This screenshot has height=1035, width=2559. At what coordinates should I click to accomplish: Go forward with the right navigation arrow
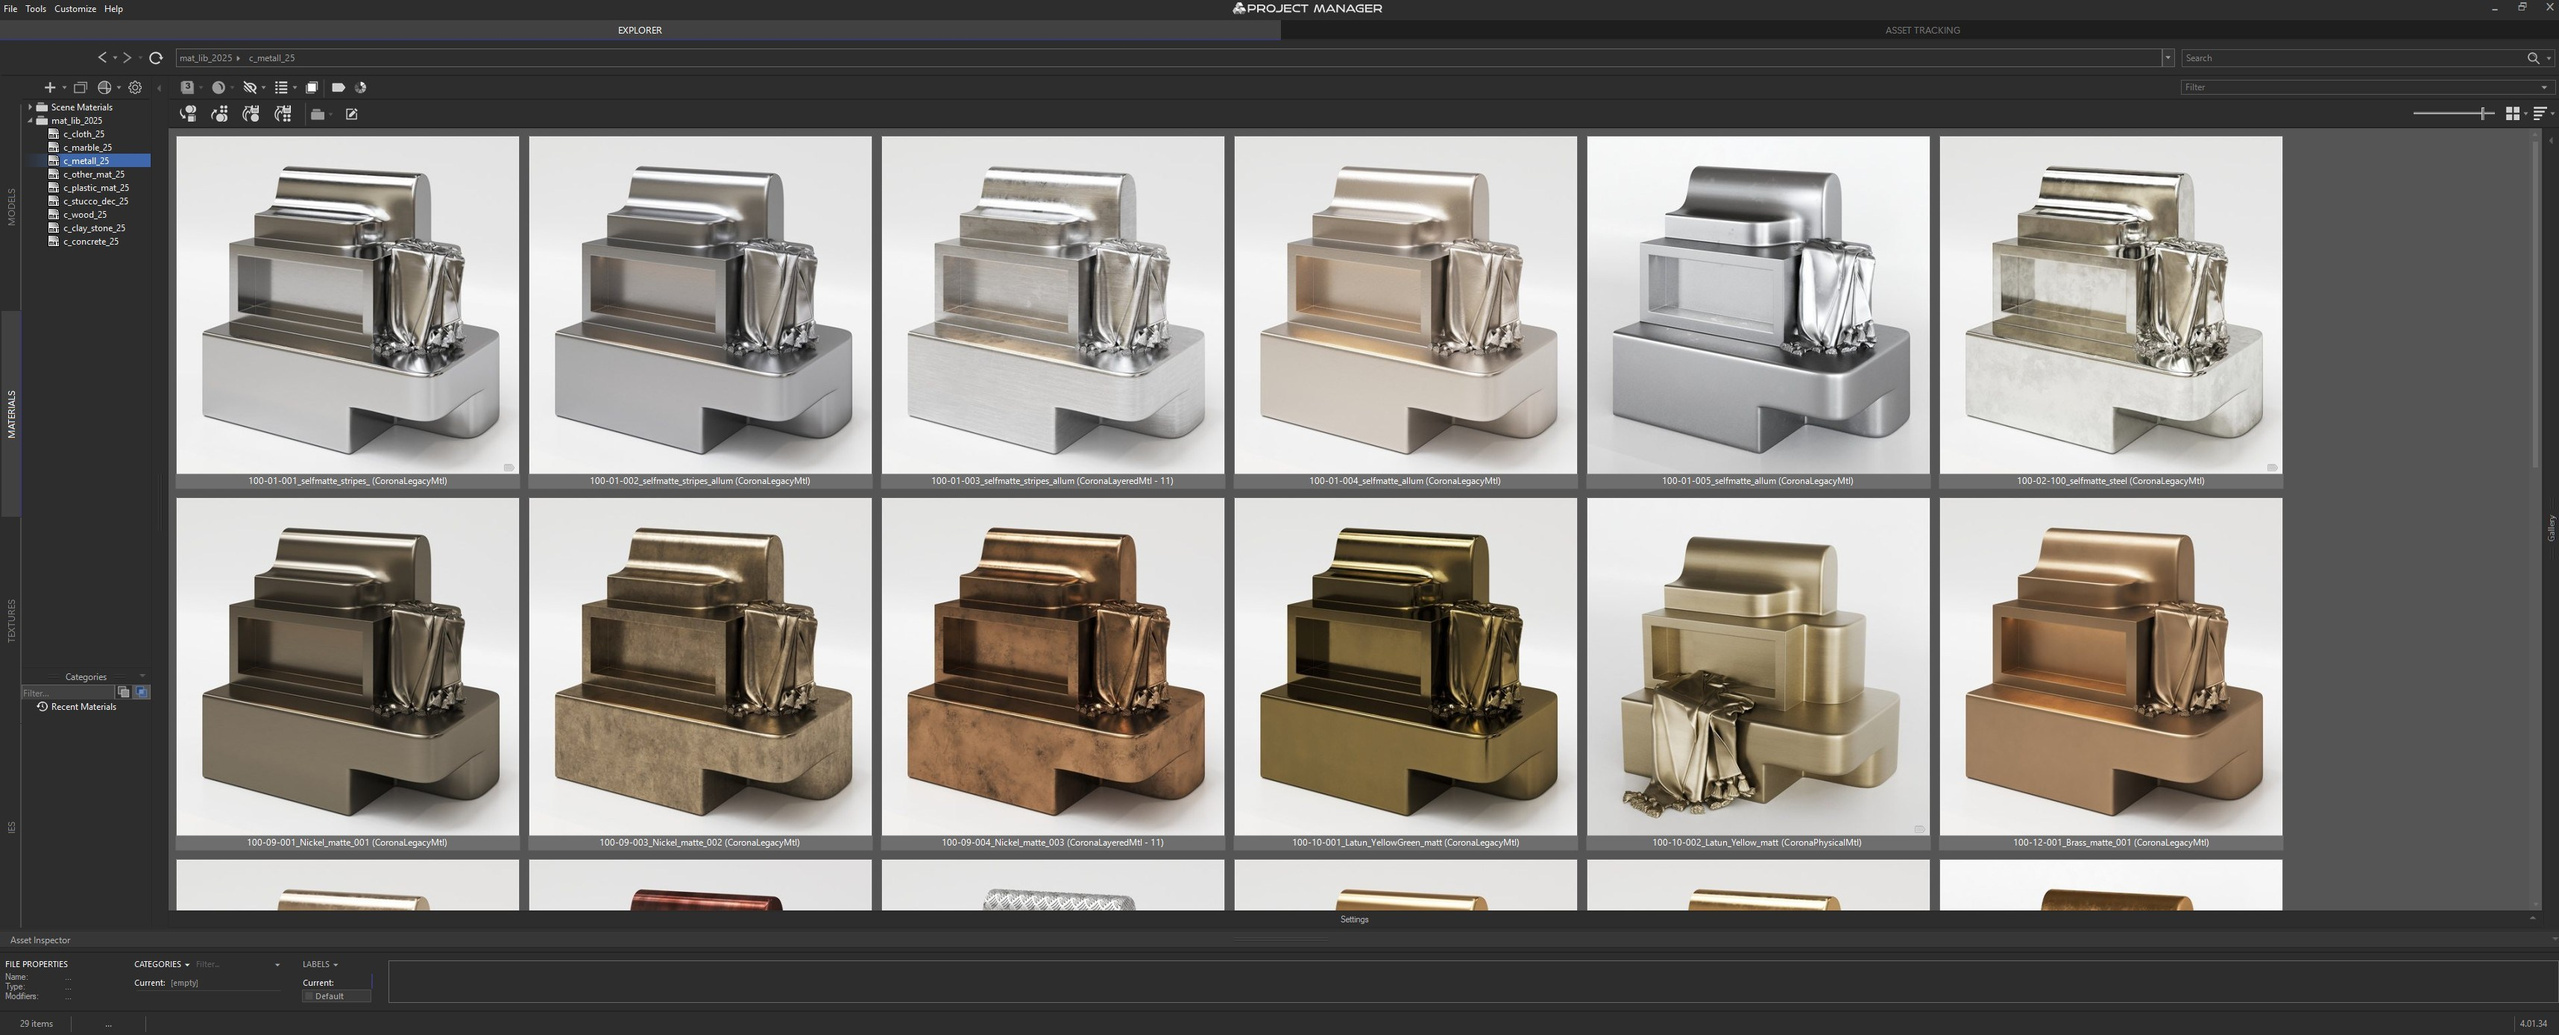[127, 58]
